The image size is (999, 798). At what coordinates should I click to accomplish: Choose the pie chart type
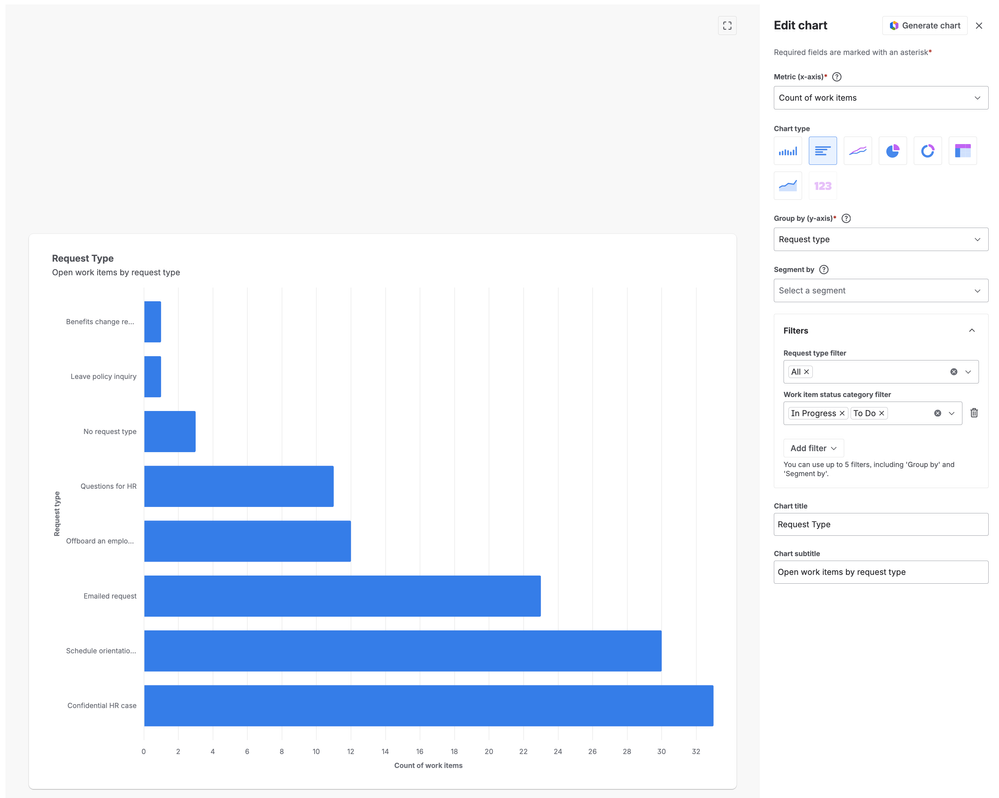[x=893, y=151]
